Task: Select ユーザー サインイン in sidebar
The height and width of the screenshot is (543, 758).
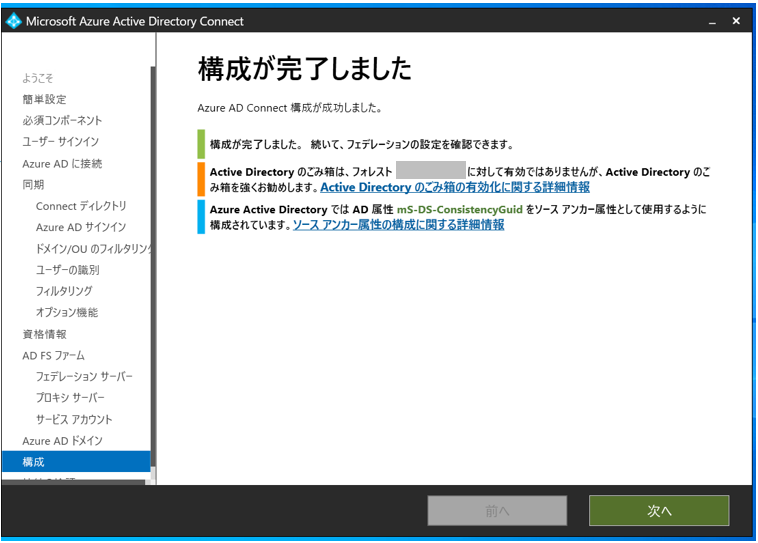Action: (60, 142)
